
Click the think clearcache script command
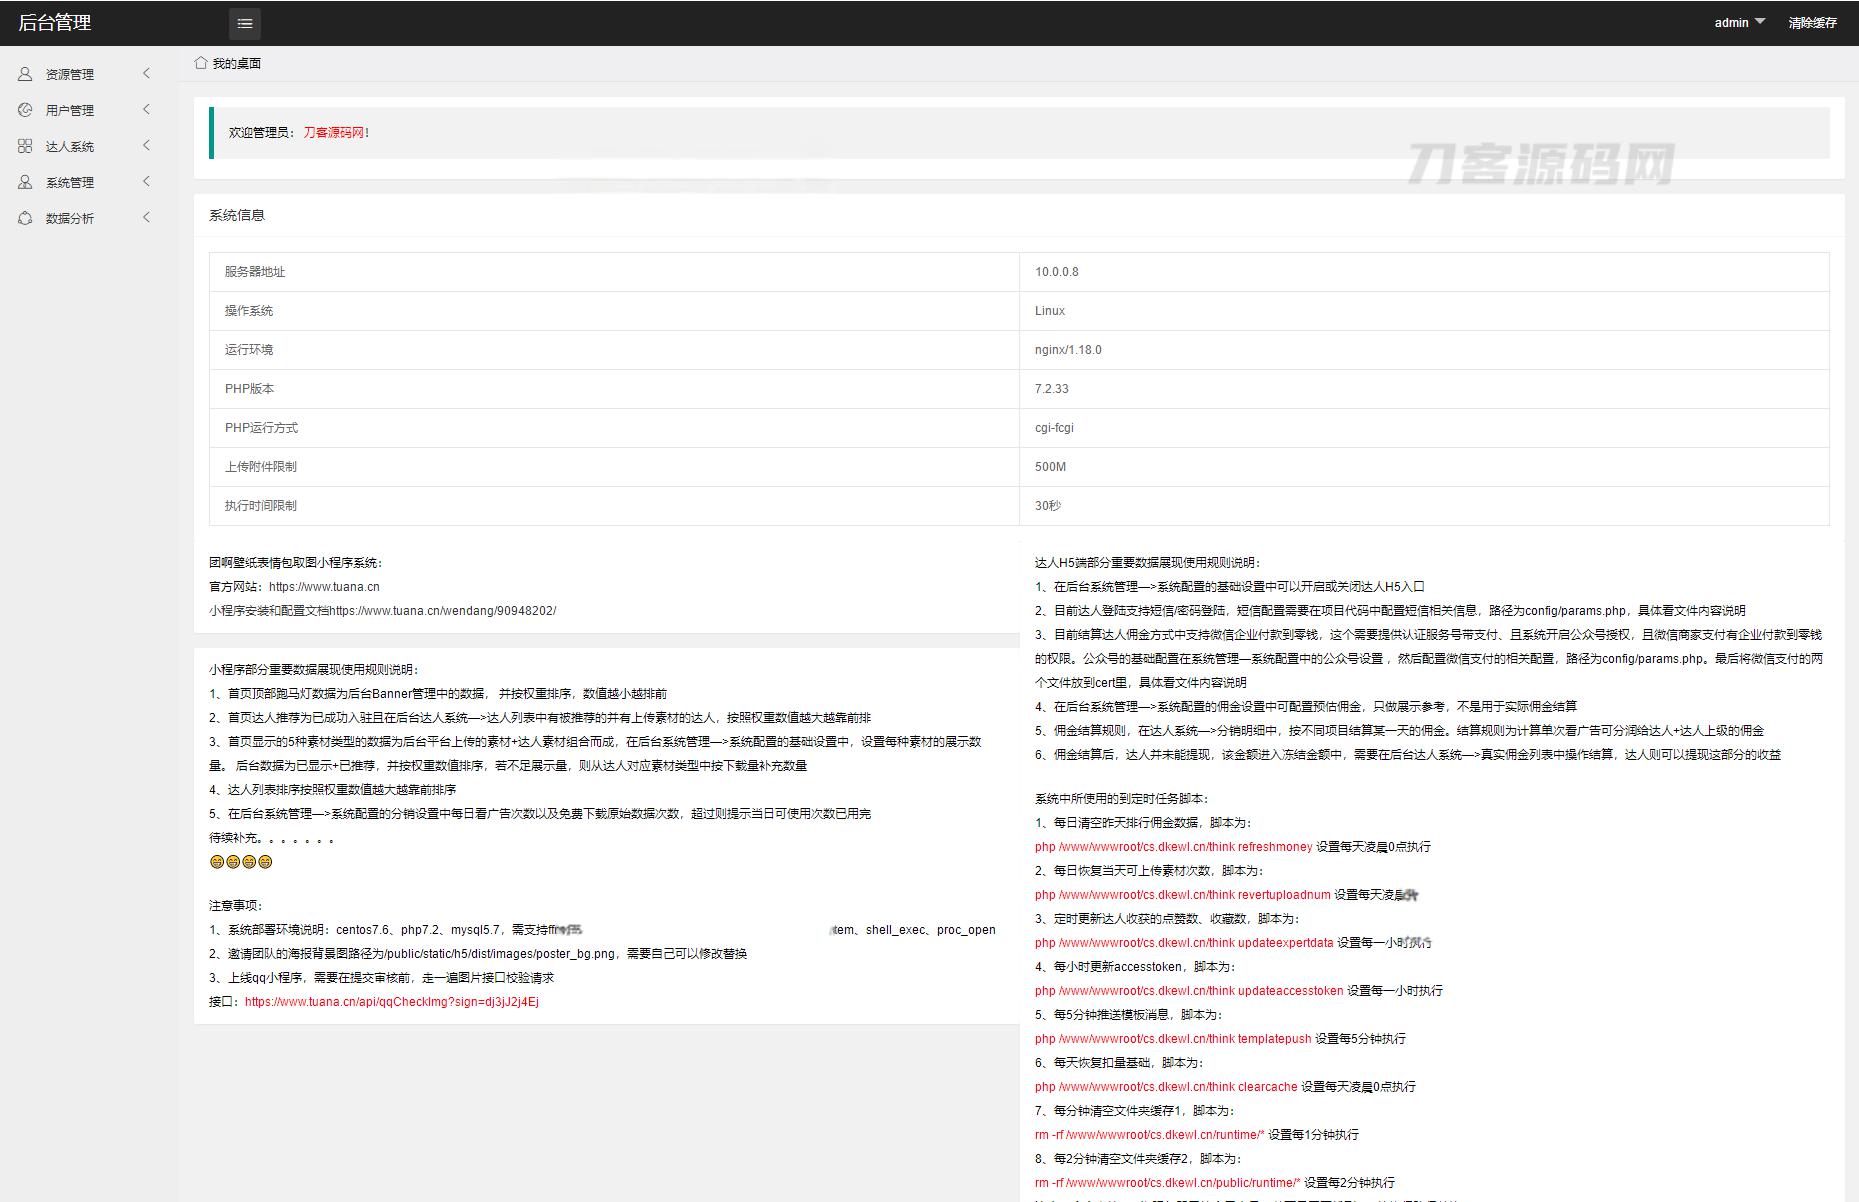[1166, 1087]
